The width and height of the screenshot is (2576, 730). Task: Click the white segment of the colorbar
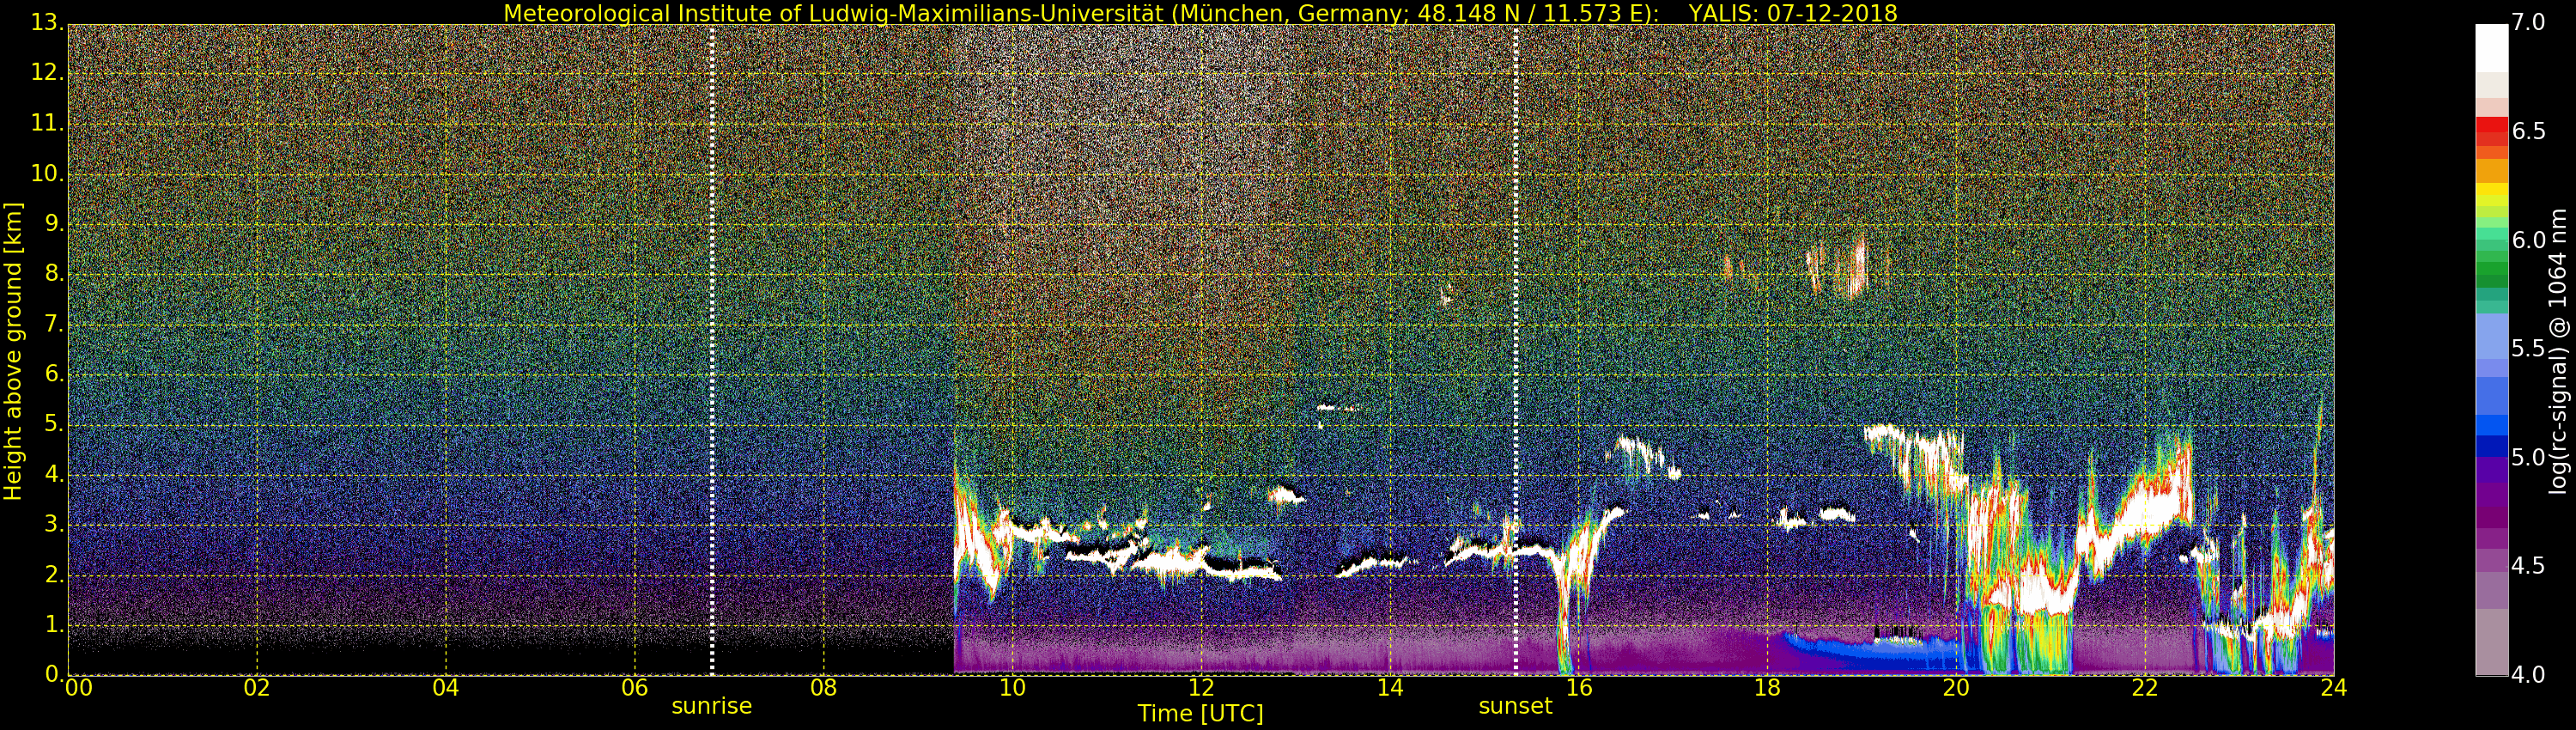[2491, 48]
